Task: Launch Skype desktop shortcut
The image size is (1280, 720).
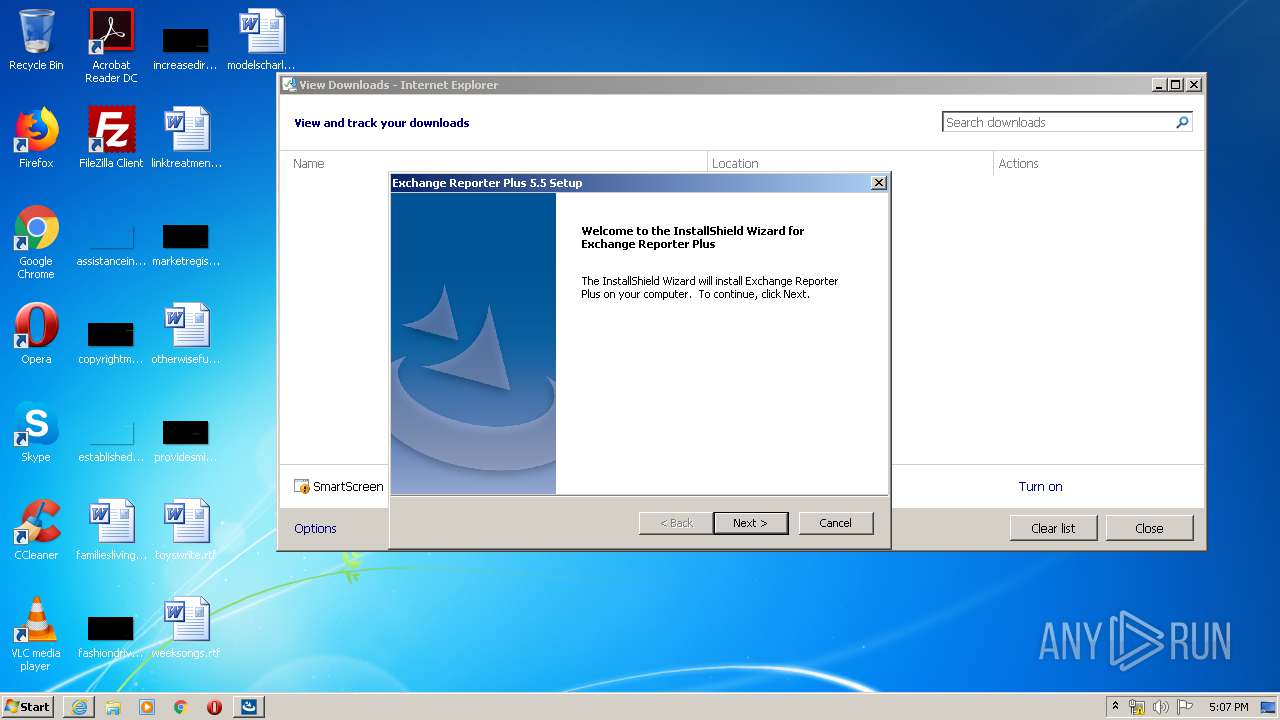Action: 36,431
